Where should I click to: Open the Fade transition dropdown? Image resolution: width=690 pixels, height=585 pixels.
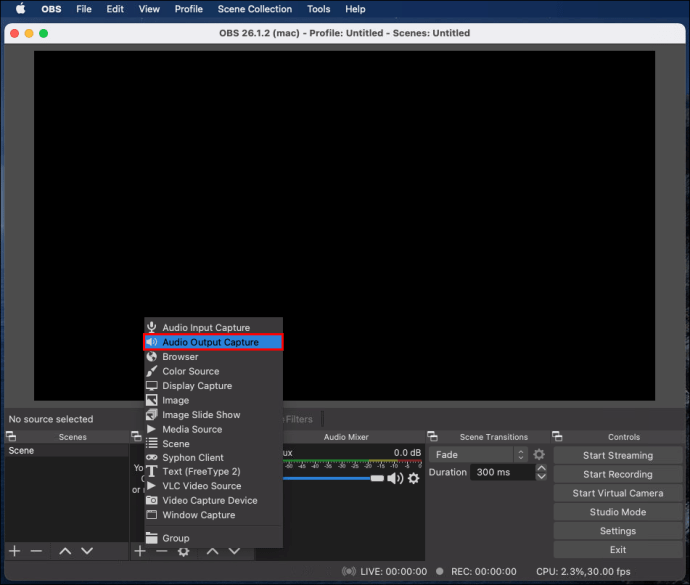coord(478,455)
